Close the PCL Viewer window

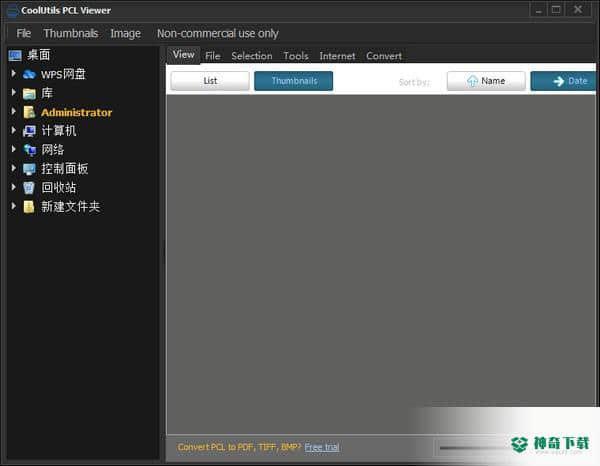click(x=578, y=10)
